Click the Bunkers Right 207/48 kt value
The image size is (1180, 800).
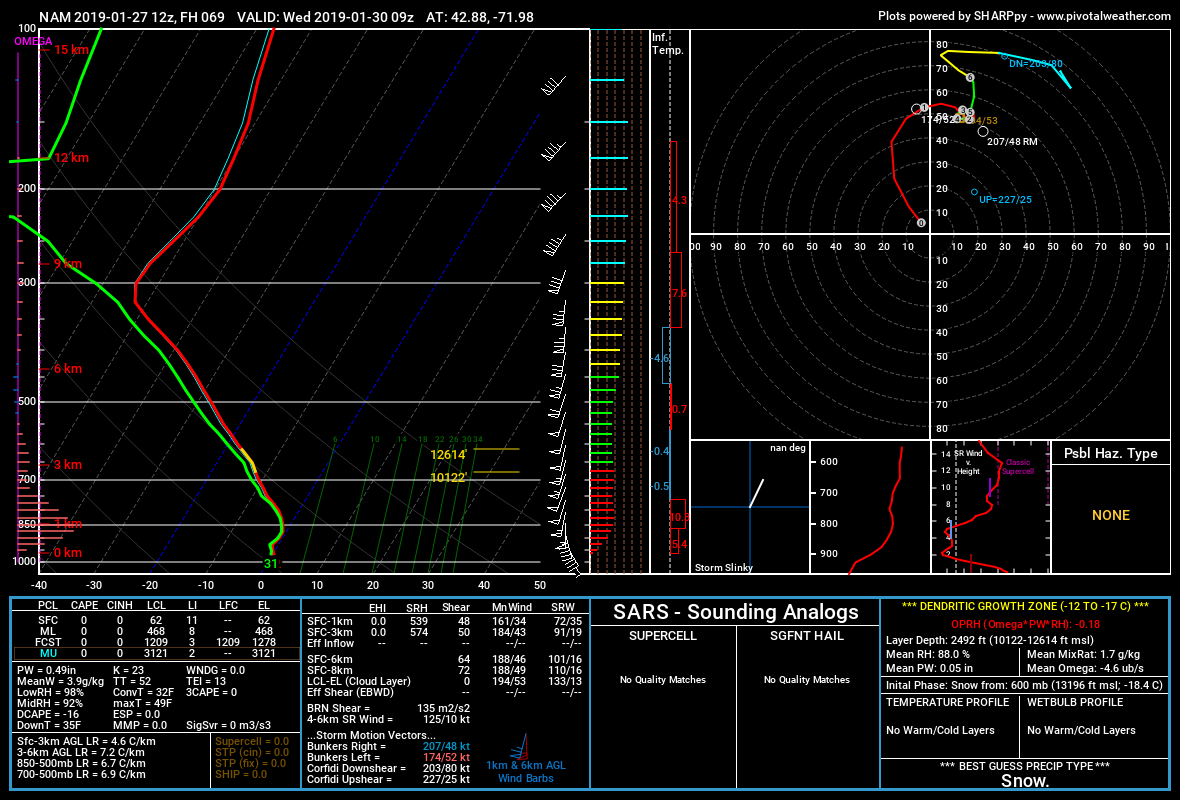(446, 747)
